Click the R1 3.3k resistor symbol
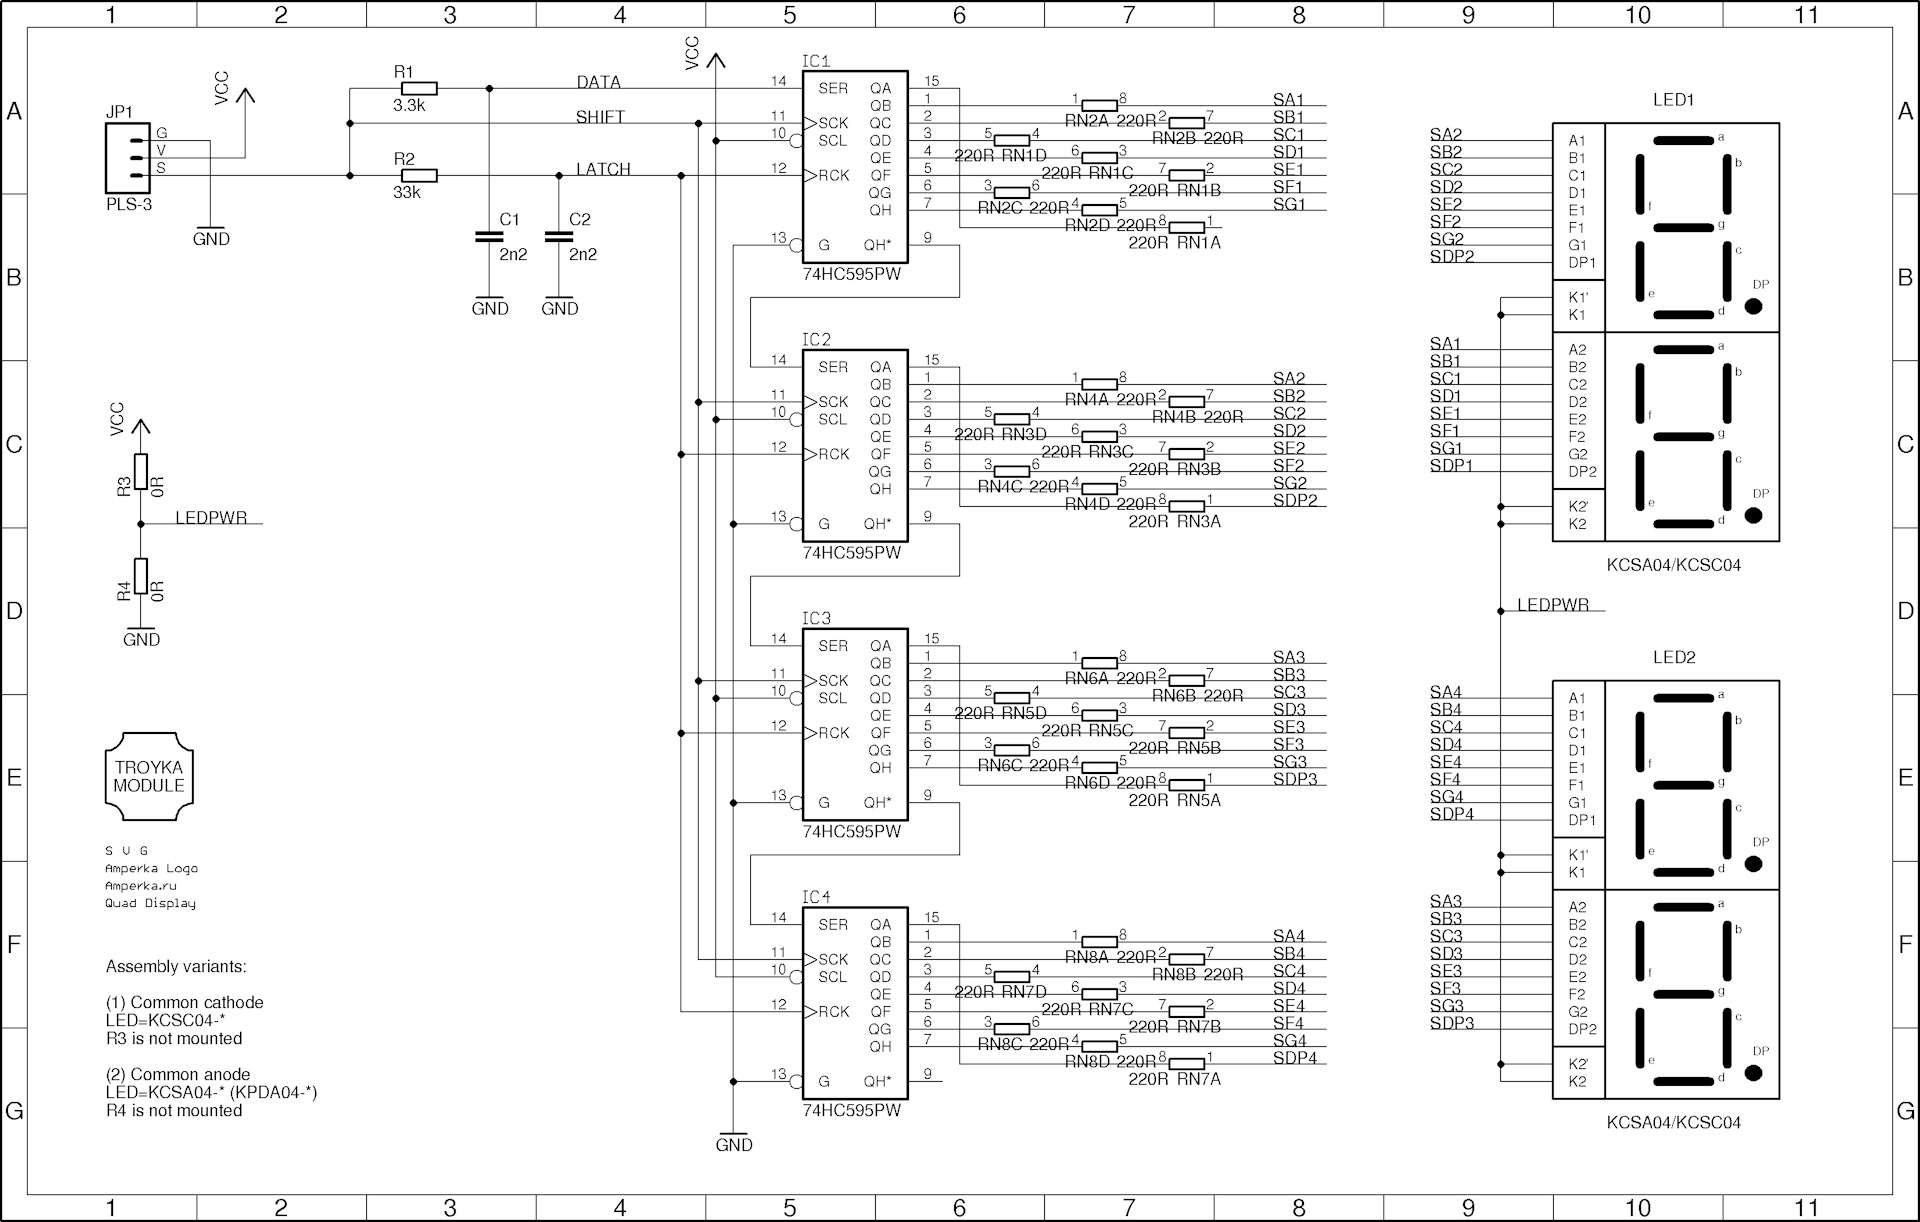Viewport: 1920px width, 1222px height. point(419,88)
